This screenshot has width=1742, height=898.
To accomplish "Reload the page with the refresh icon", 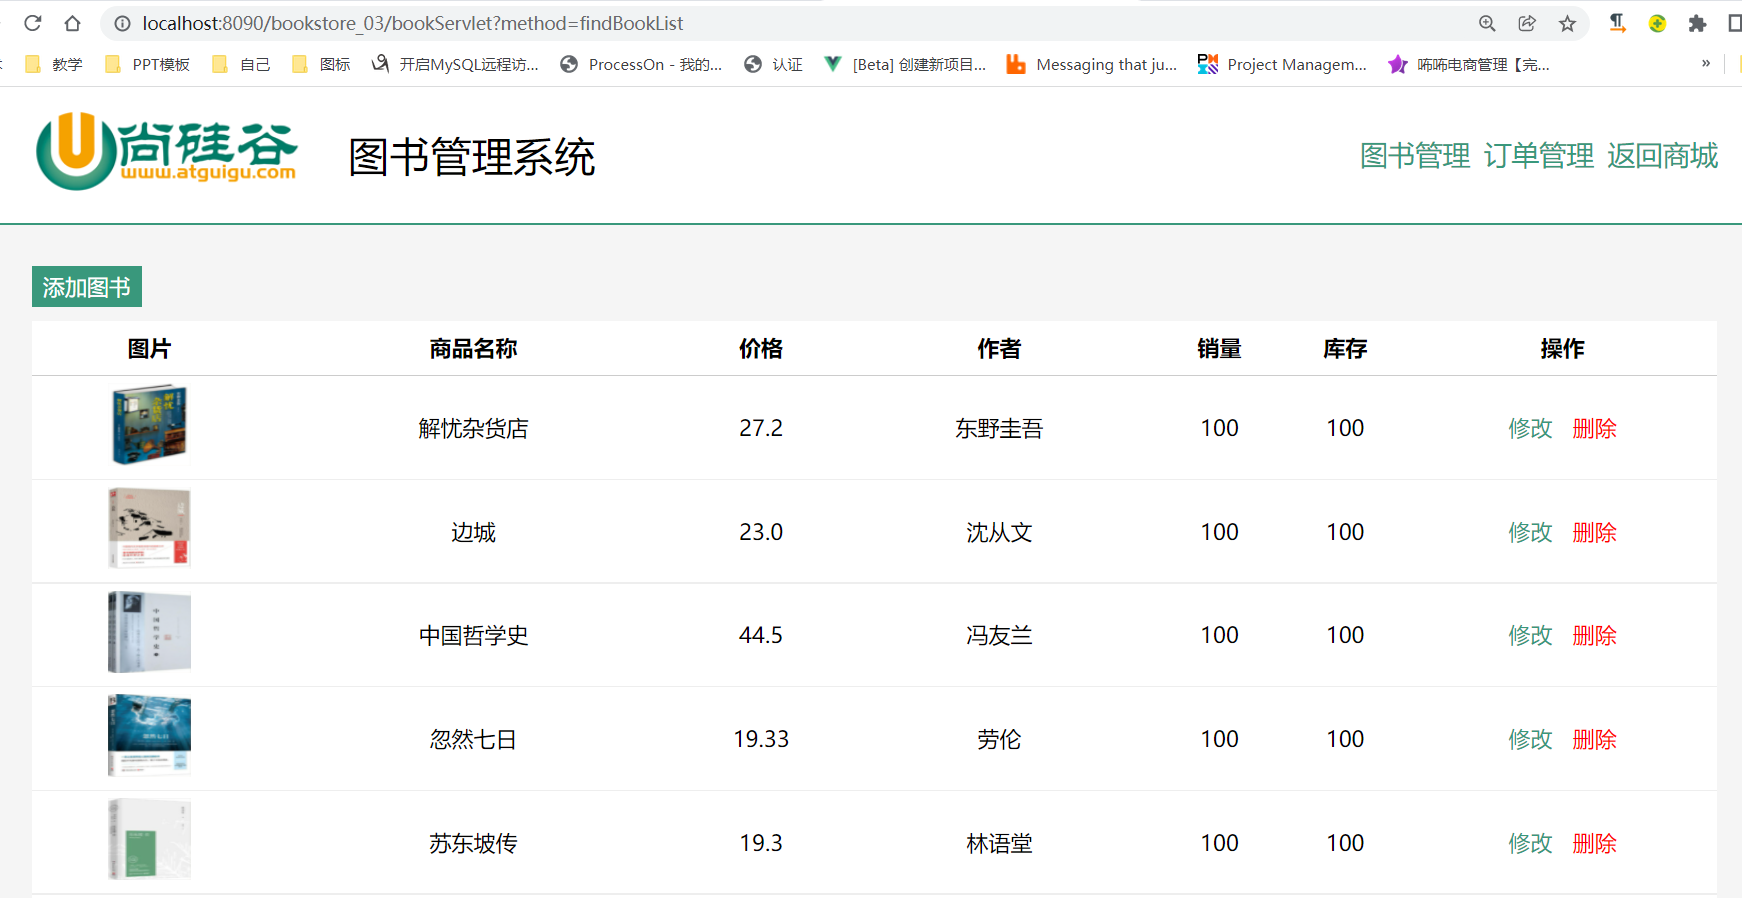I will (33, 23).
